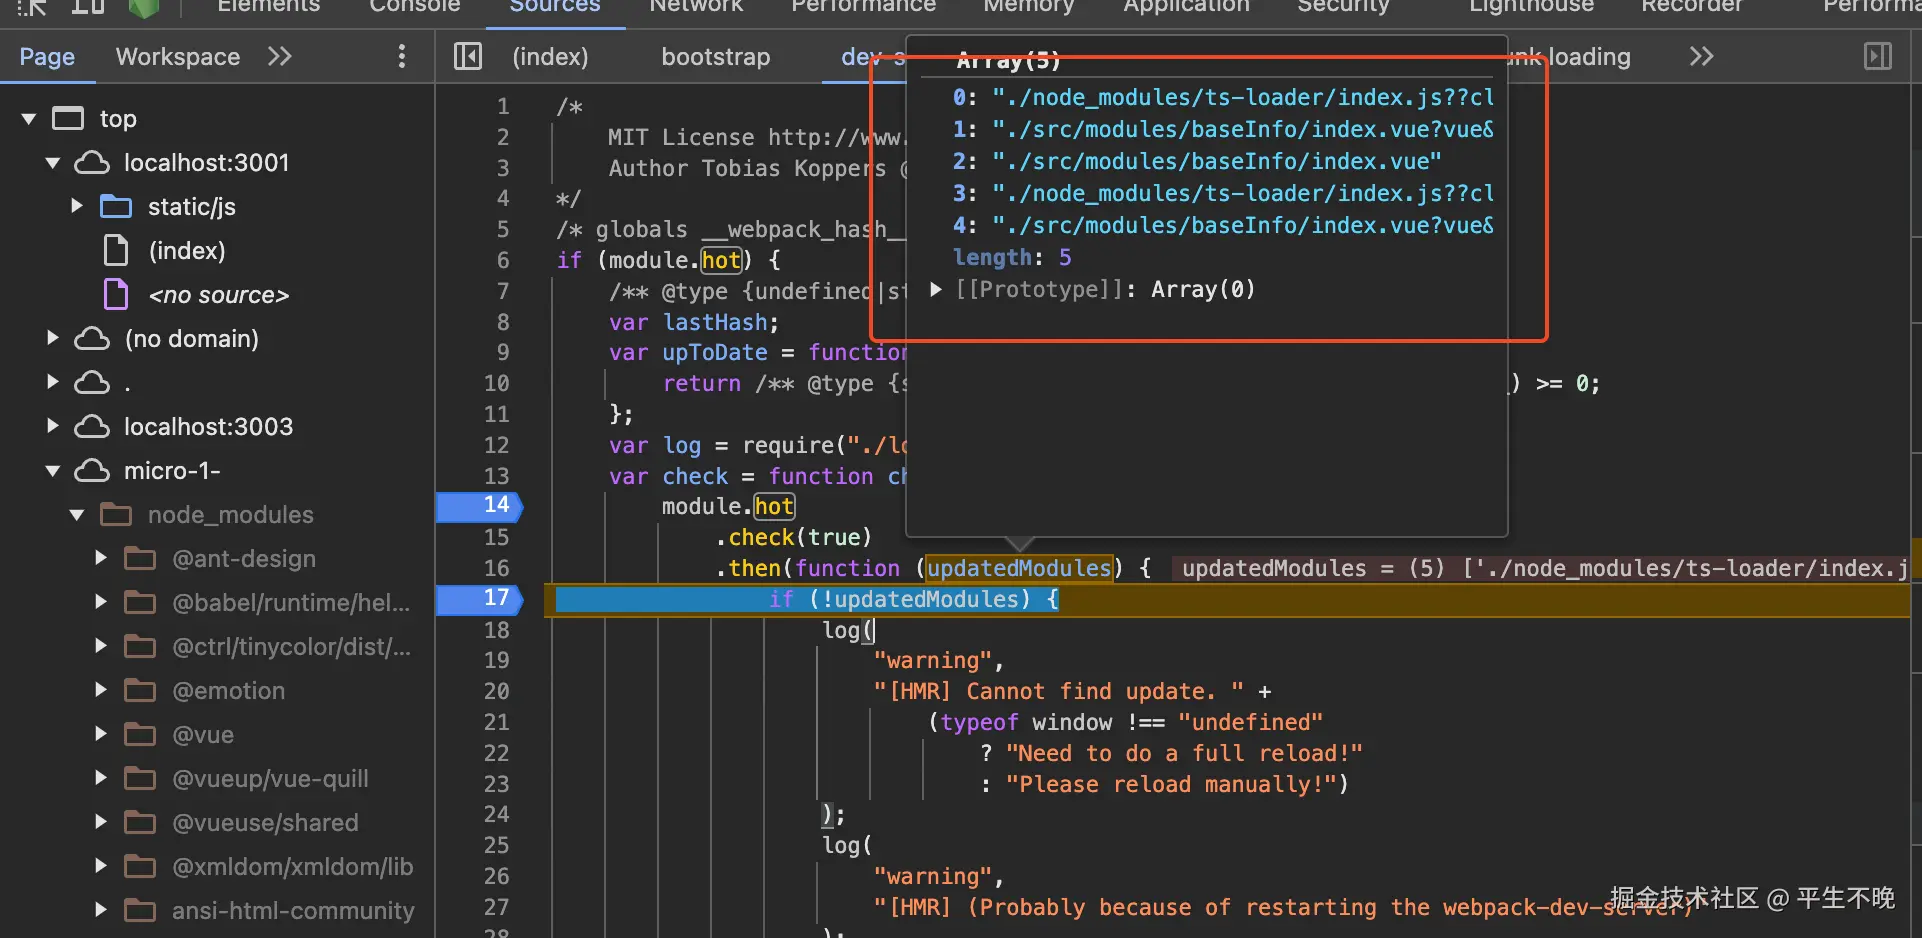Click the node_modules folder icon

(116, 514)
